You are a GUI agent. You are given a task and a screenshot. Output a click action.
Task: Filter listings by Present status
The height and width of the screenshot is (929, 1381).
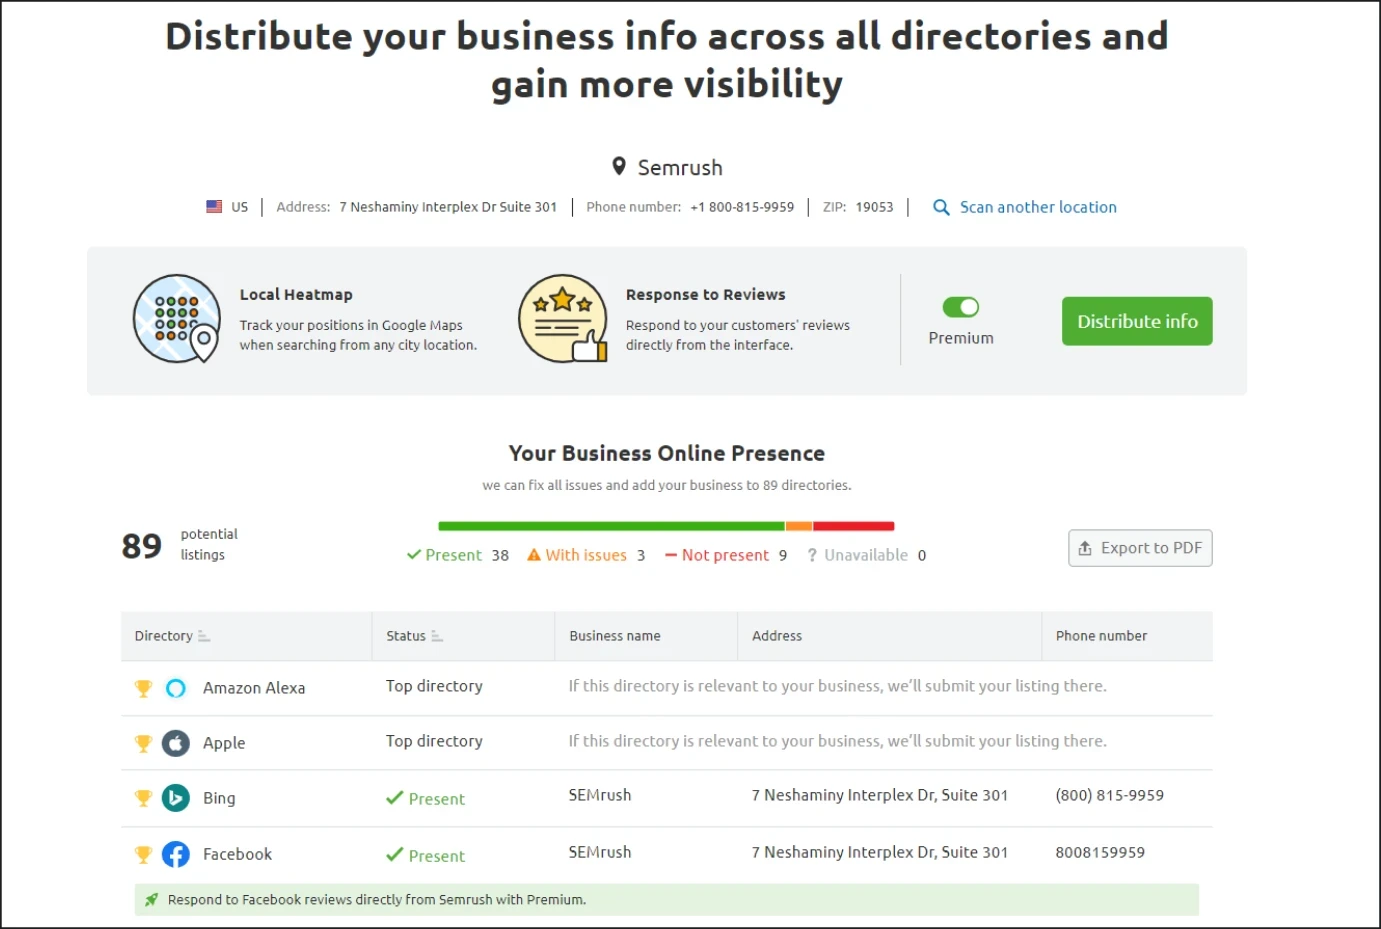[x=452, y=555]
